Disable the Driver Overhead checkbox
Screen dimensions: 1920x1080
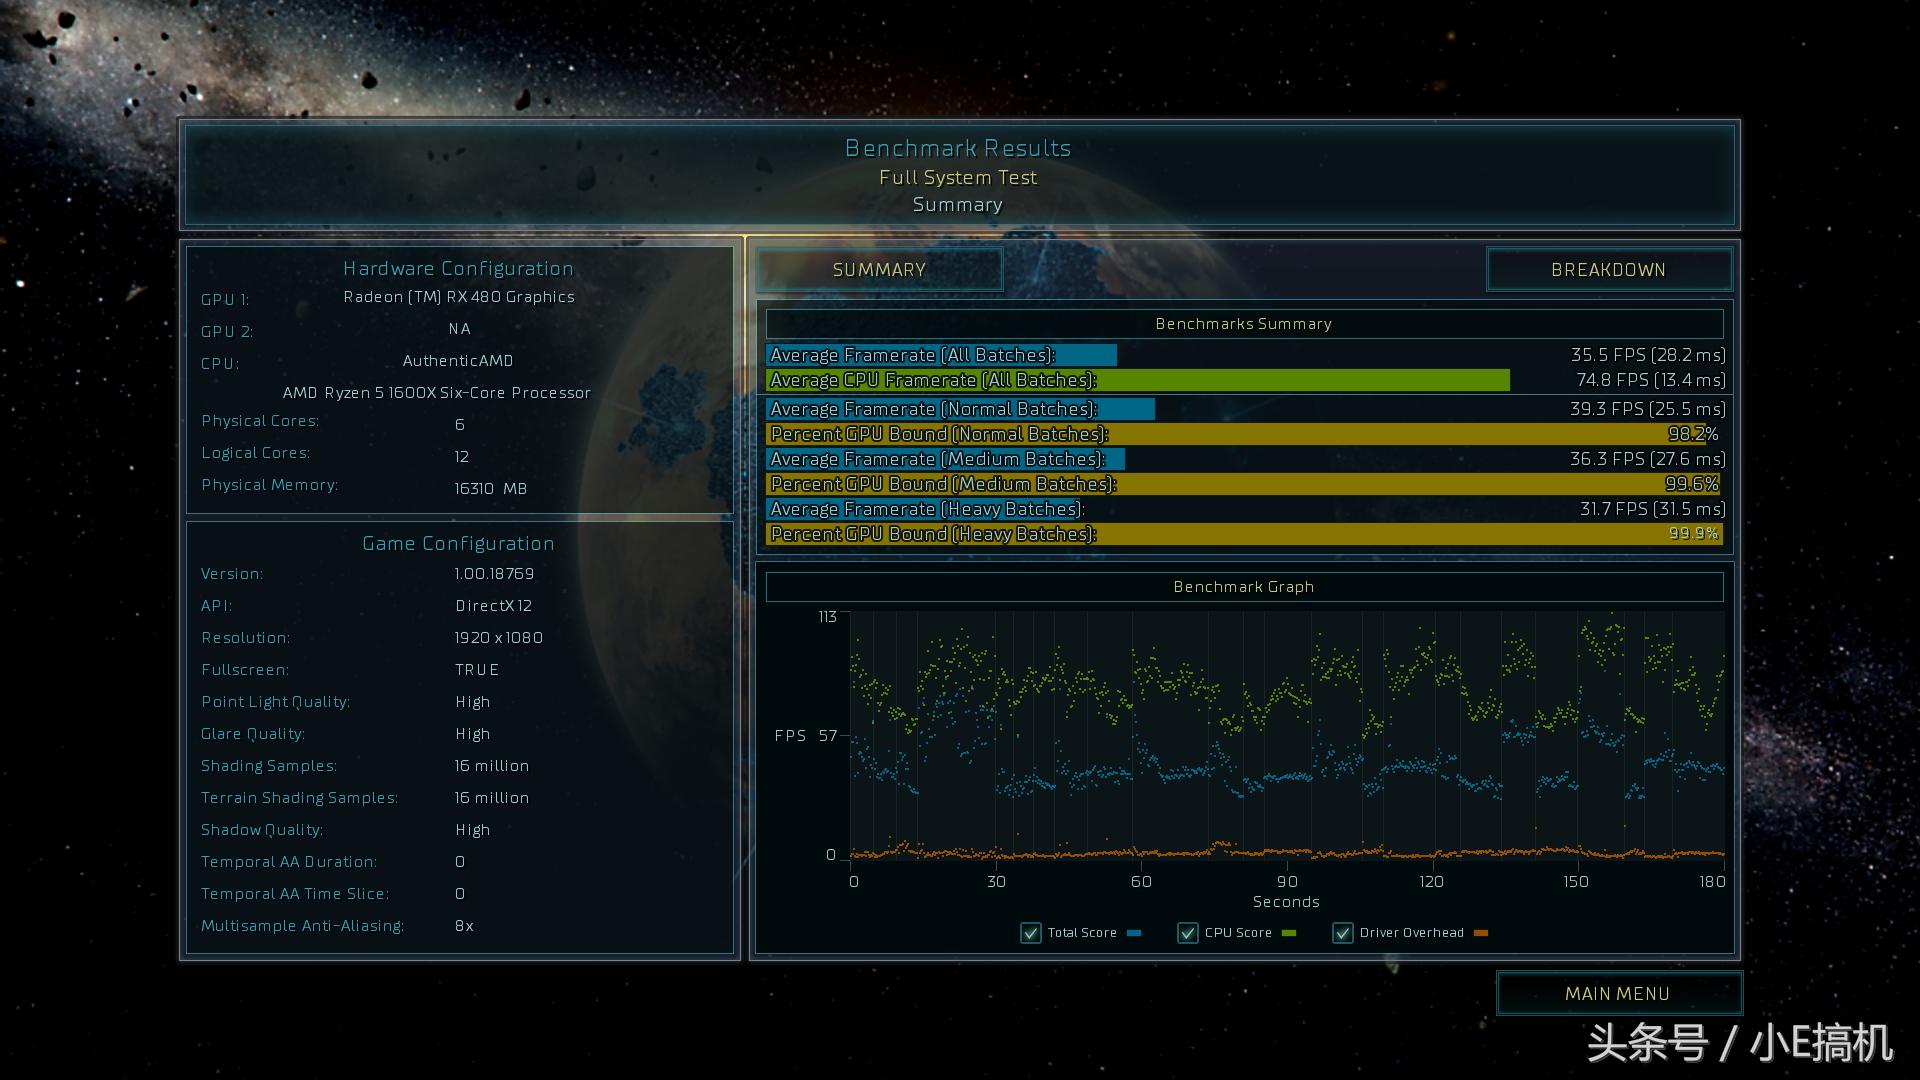pos(1342,933)
